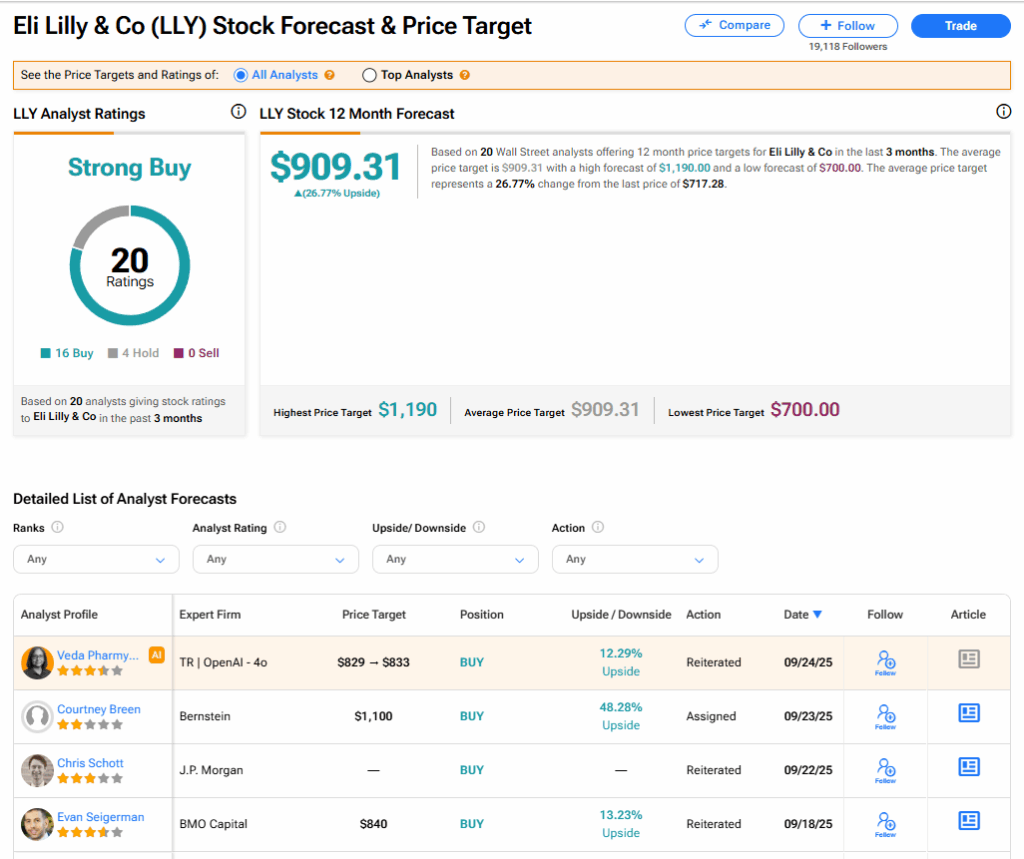
Task: Click the gray Hold legend swatch
Action: pos(113,353)
